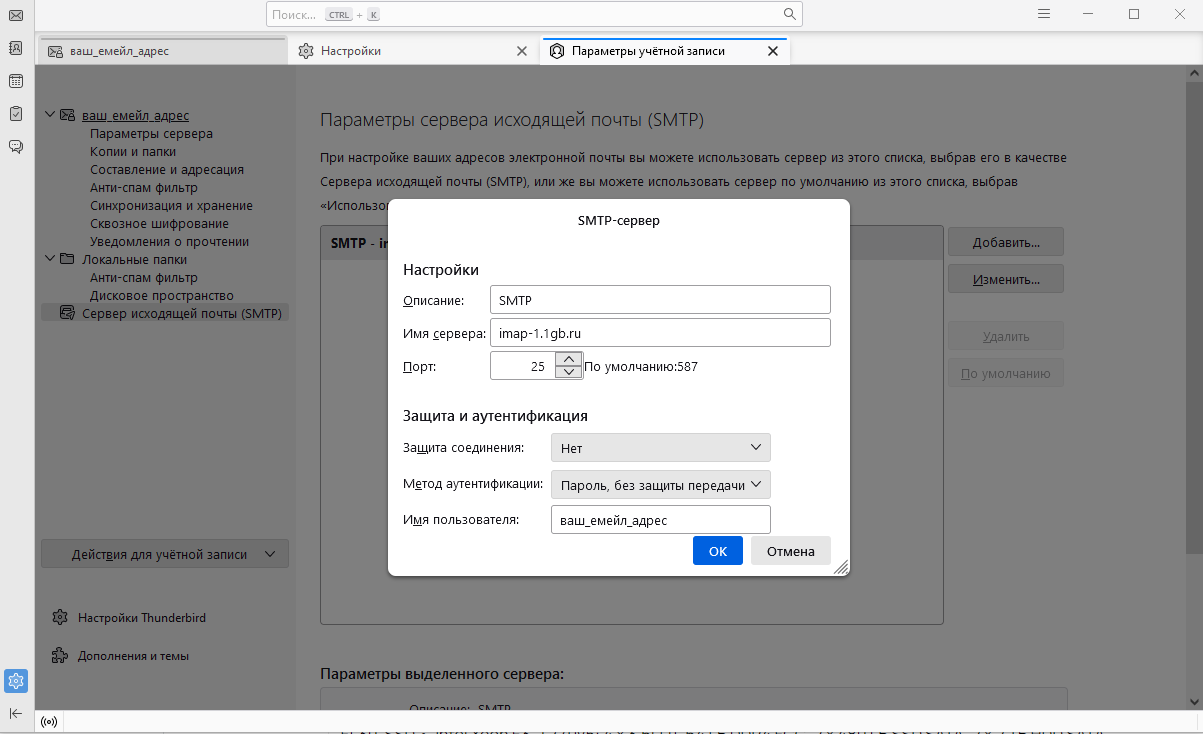Open the Thunderbird hamburger menu
The image size is (1203, 734).
point(1044,15)
